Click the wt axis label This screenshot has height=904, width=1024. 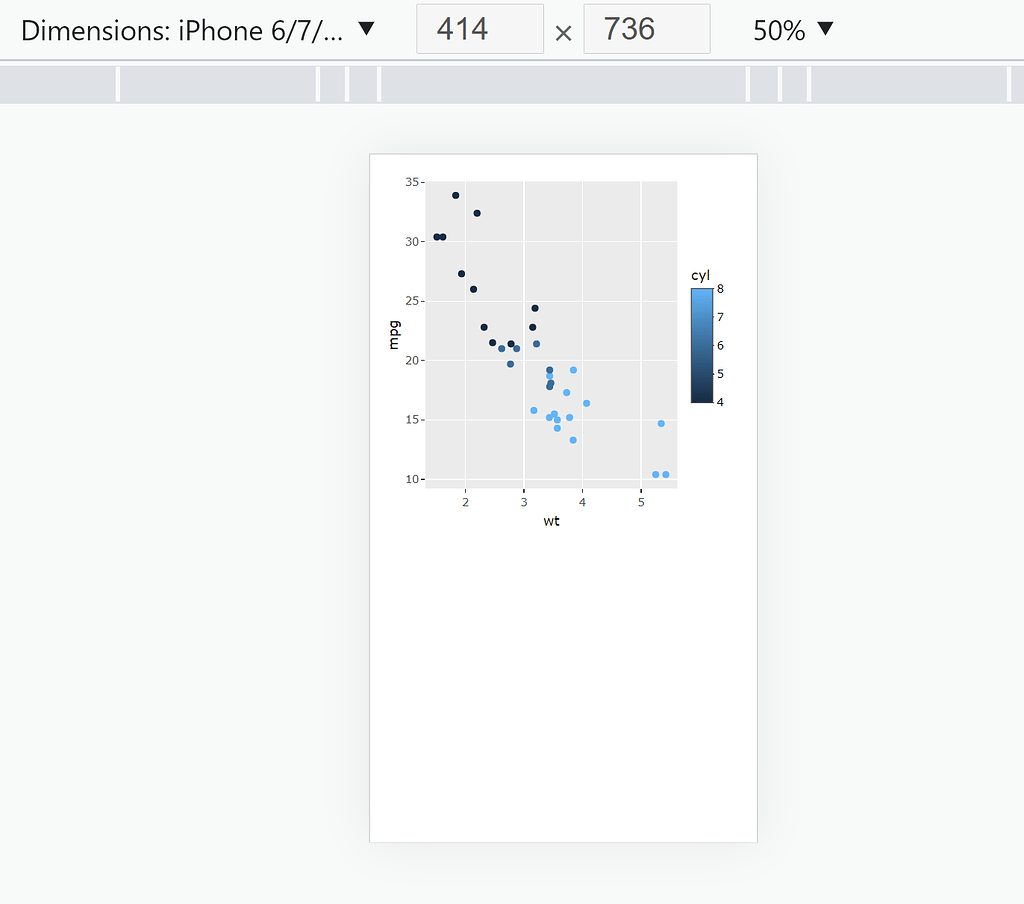pos(550,521)
